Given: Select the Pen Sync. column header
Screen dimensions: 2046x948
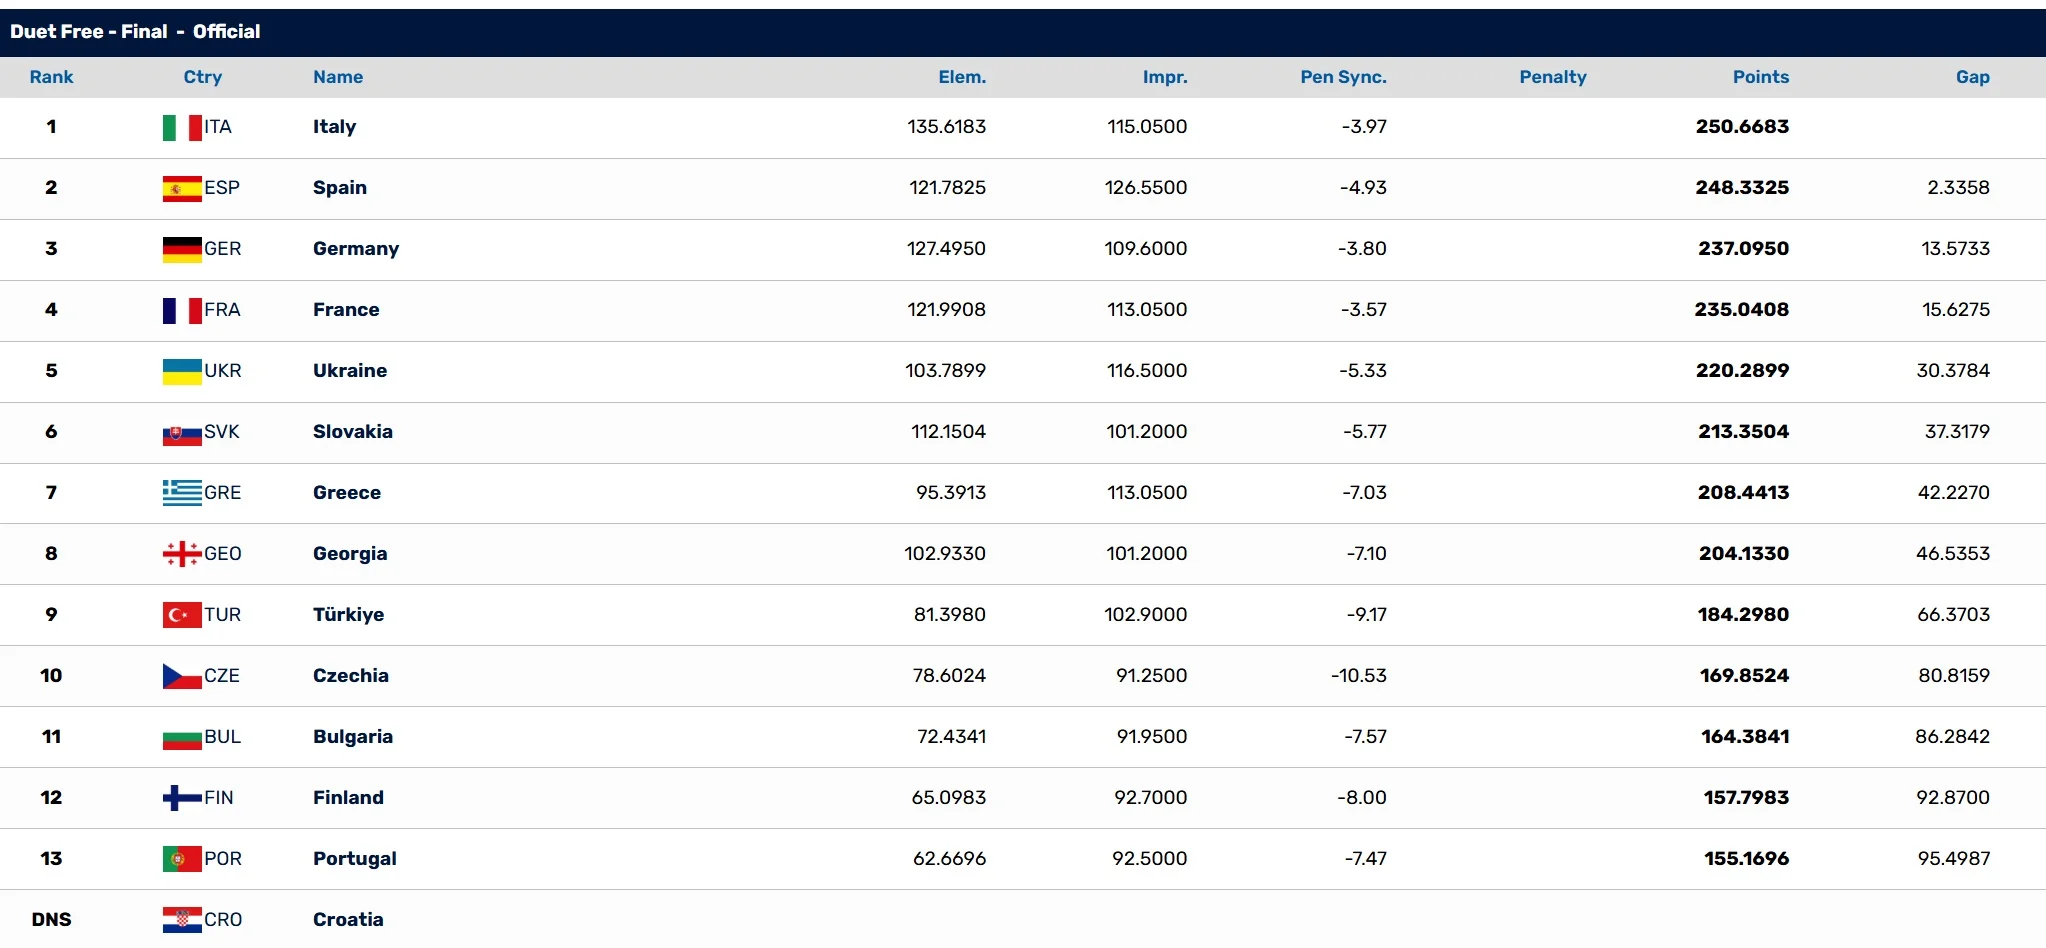Looking at the screenshot, I should pyautogui.click(x=1342, y=77).
